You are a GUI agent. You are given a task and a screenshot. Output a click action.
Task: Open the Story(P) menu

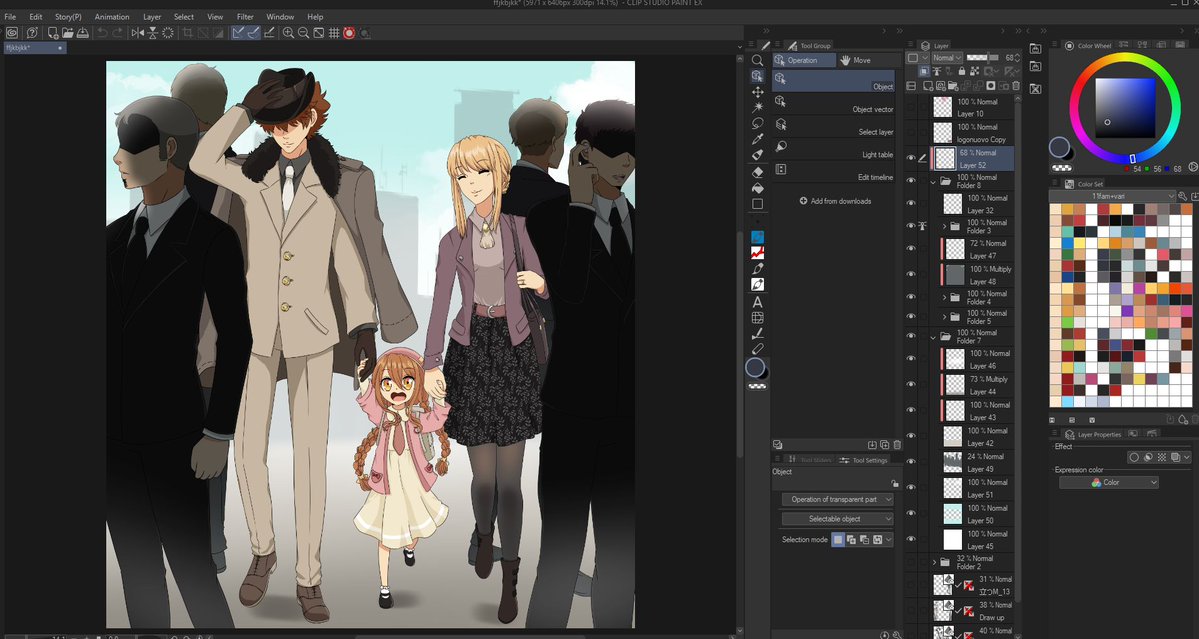(x=68, y=16)
